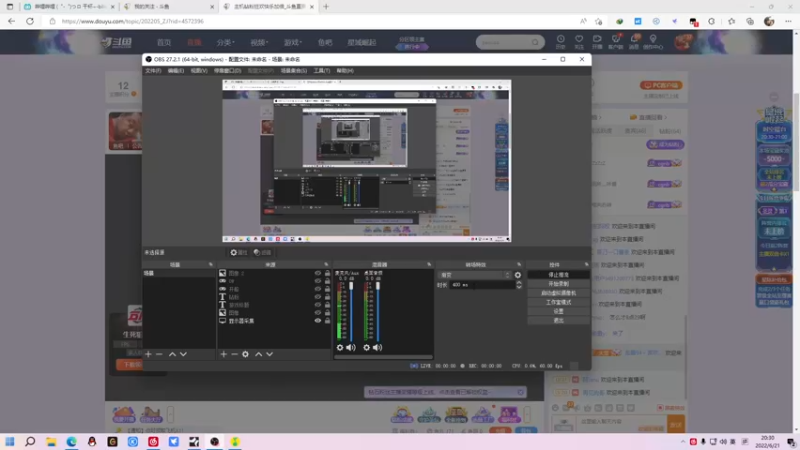The image size is (800, 450).
Task: Open the OBS Tools menu
Action: pyautogui.click(x=321, y=71)
